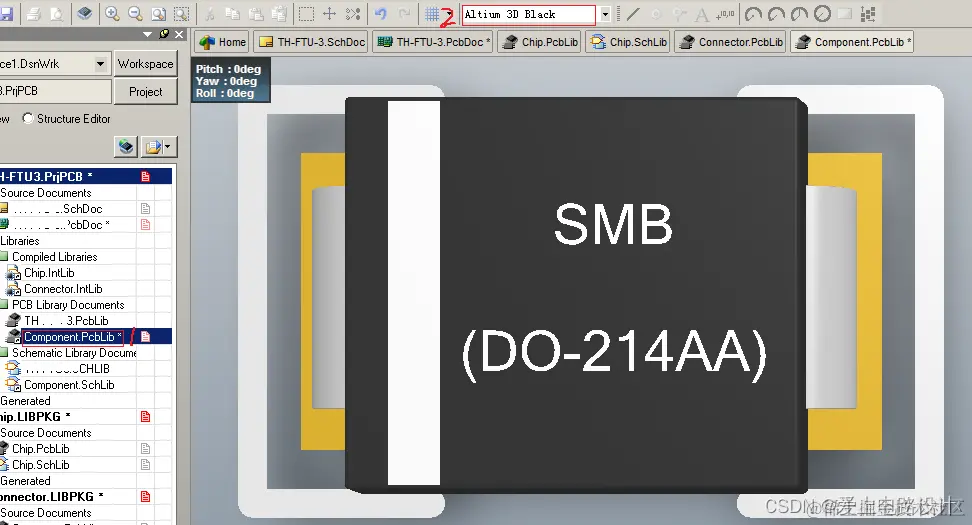Viewport: 972px width, 525px height.
Task: Click the red modified icon beside TH-FTU3.PrjPCB
Action: point(145,177)
